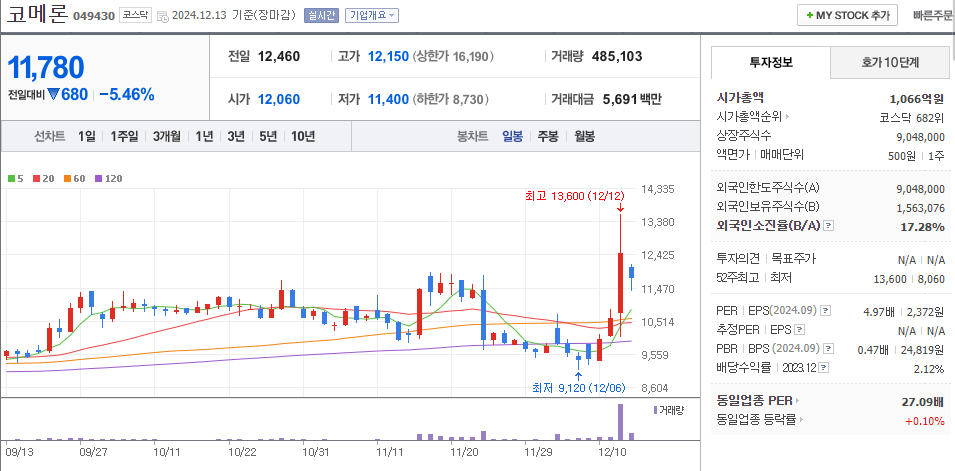Select the 1일 line chart period
The image size is (955, 471).
click(86, 136)
